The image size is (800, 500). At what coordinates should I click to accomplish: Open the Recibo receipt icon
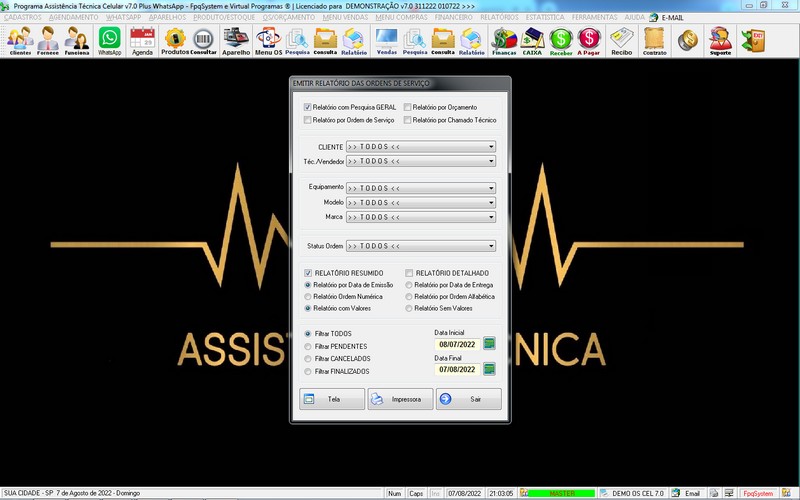[x=621, y=41]
